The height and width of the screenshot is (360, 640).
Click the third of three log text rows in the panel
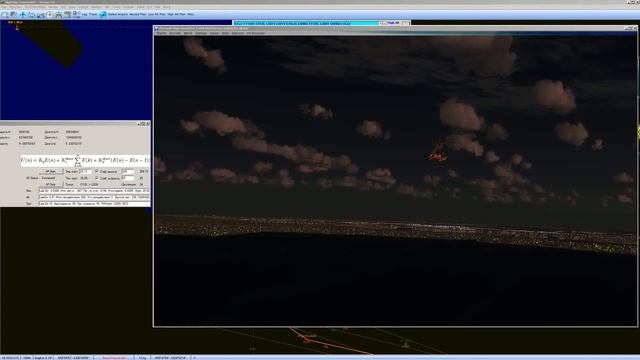point(94,203)
